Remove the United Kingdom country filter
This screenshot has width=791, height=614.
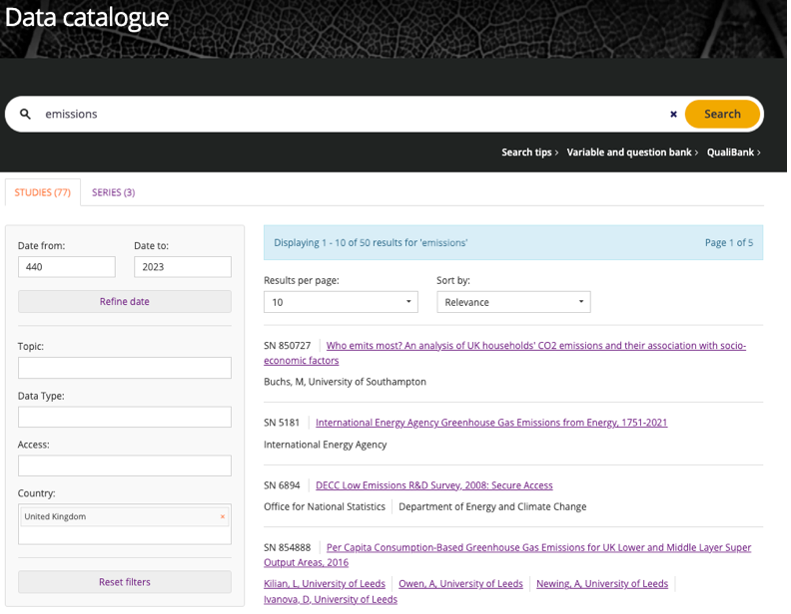pyautogui.click(x=222, y=517)
